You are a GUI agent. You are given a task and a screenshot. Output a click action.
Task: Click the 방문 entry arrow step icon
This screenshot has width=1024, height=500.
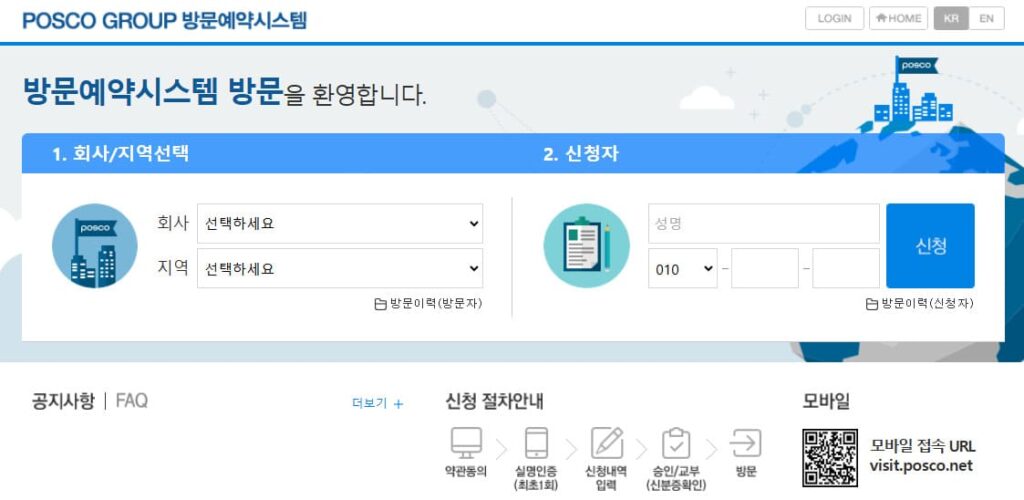[x=746, y=443]
